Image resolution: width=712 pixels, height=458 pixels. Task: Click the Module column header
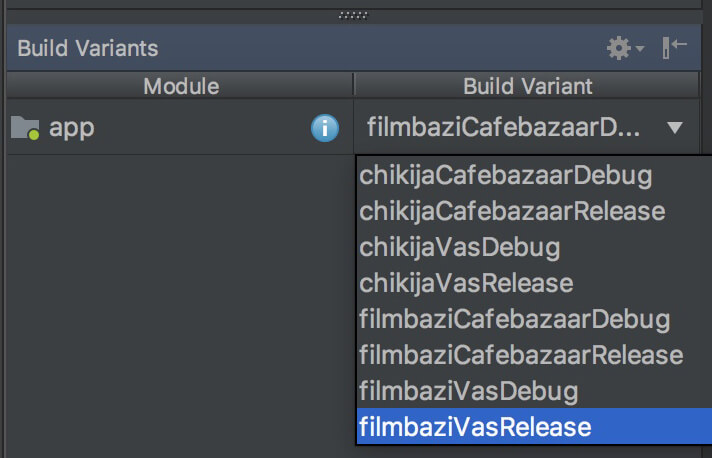(x=180, y=86)
